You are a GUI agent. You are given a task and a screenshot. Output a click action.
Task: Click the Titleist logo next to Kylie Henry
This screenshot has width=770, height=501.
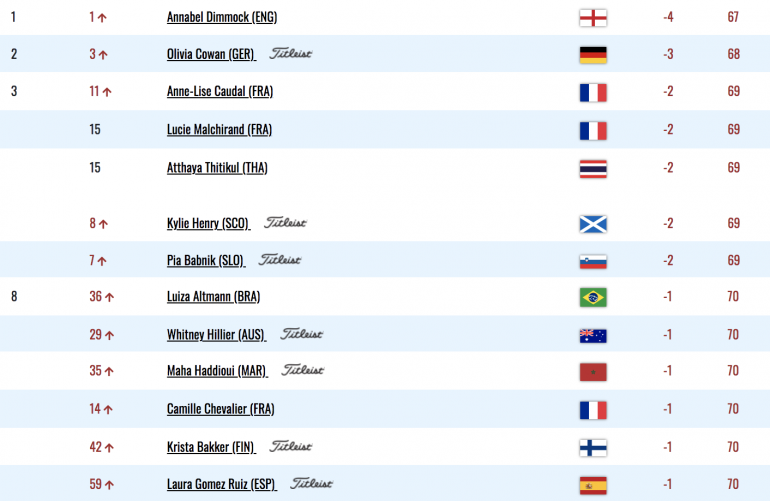click(285, 223)
